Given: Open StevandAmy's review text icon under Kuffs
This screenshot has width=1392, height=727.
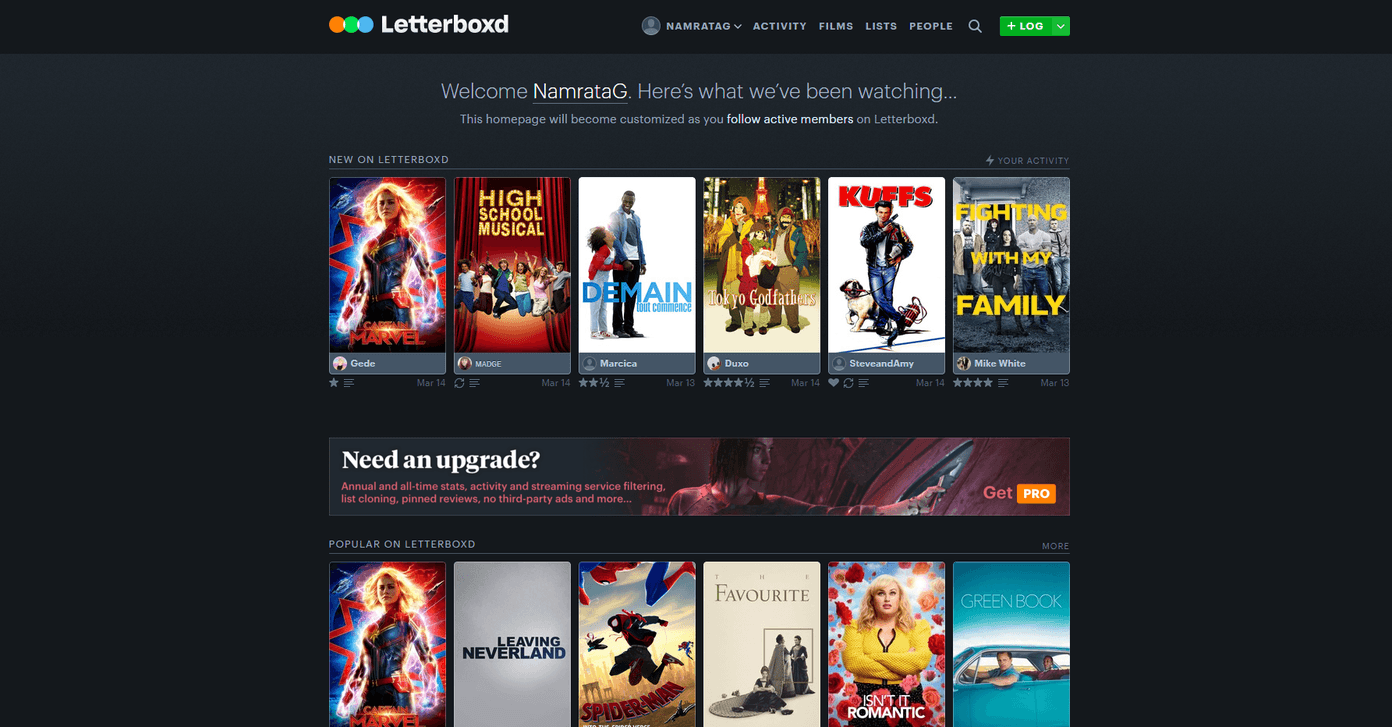Looking at the screenshot, I should click(863, 382).
